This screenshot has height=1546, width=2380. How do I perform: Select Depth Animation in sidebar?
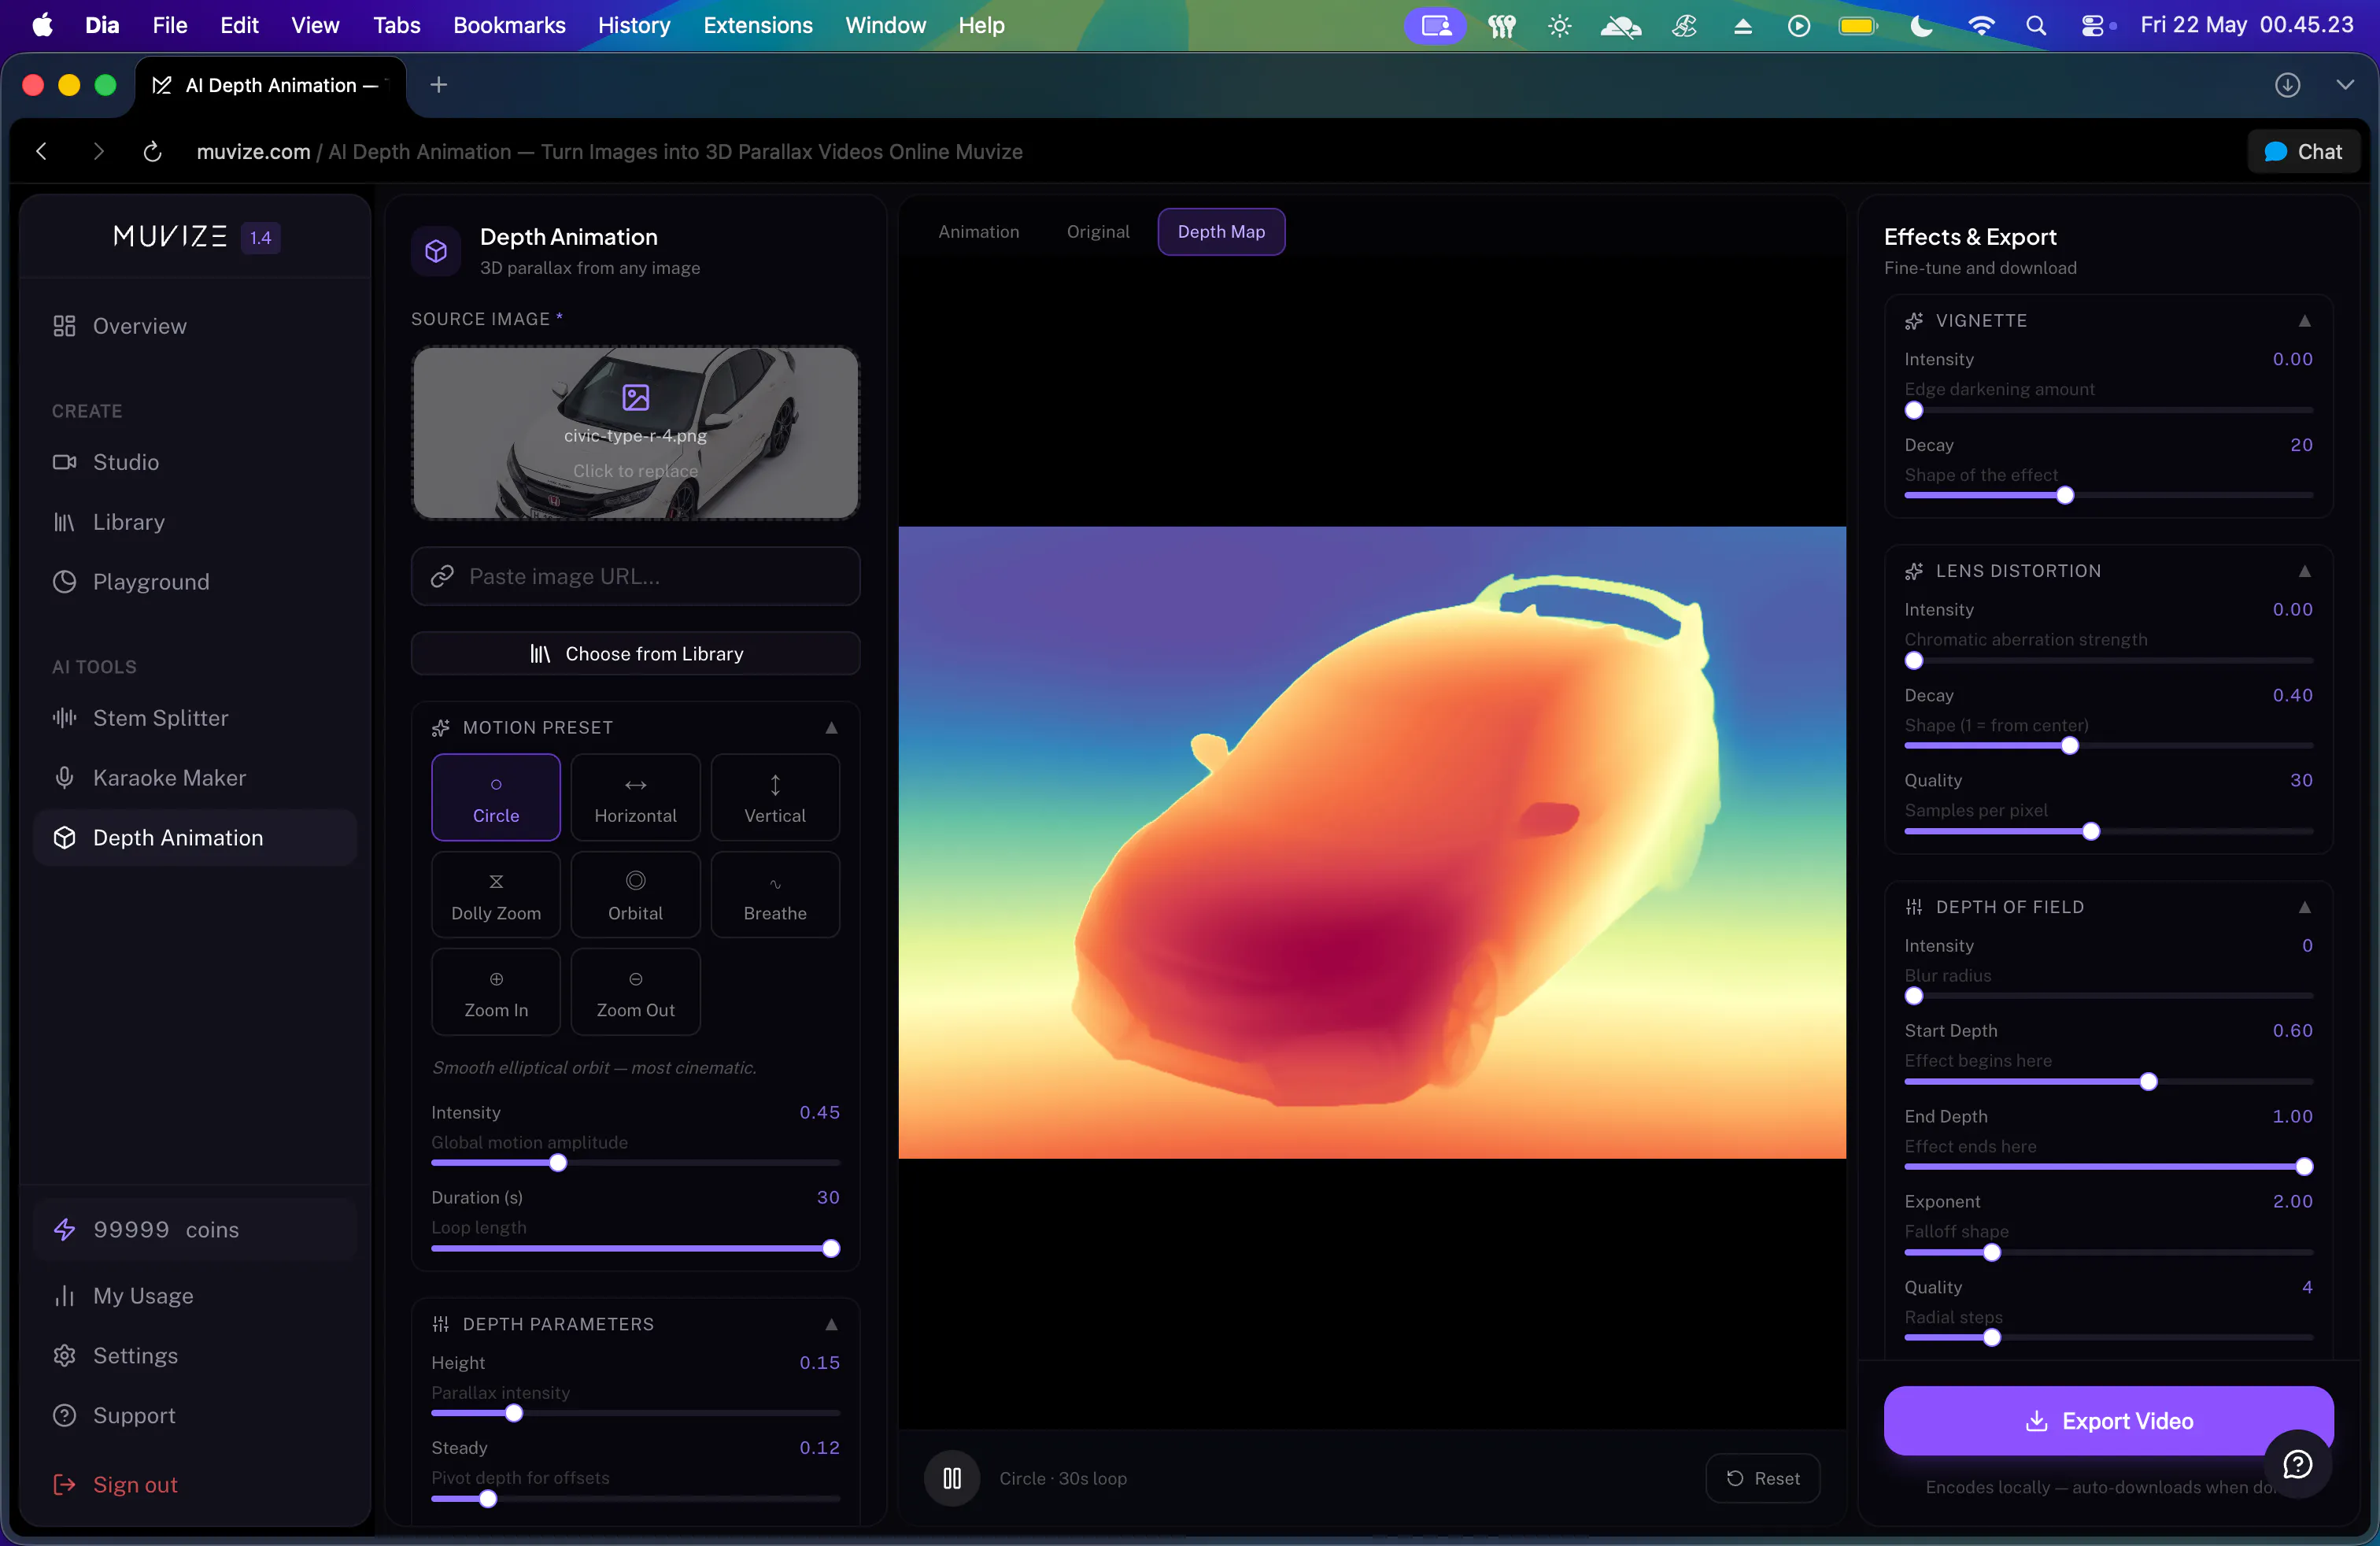point(194,838)
